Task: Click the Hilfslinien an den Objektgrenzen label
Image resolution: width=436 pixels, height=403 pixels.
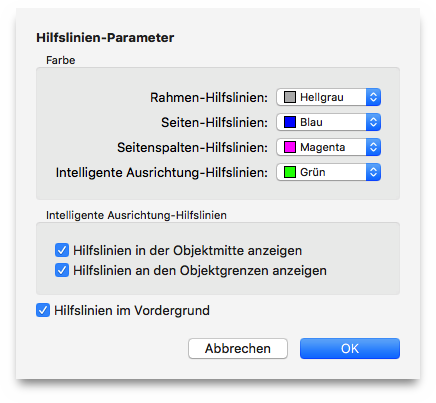Action: 200,270
